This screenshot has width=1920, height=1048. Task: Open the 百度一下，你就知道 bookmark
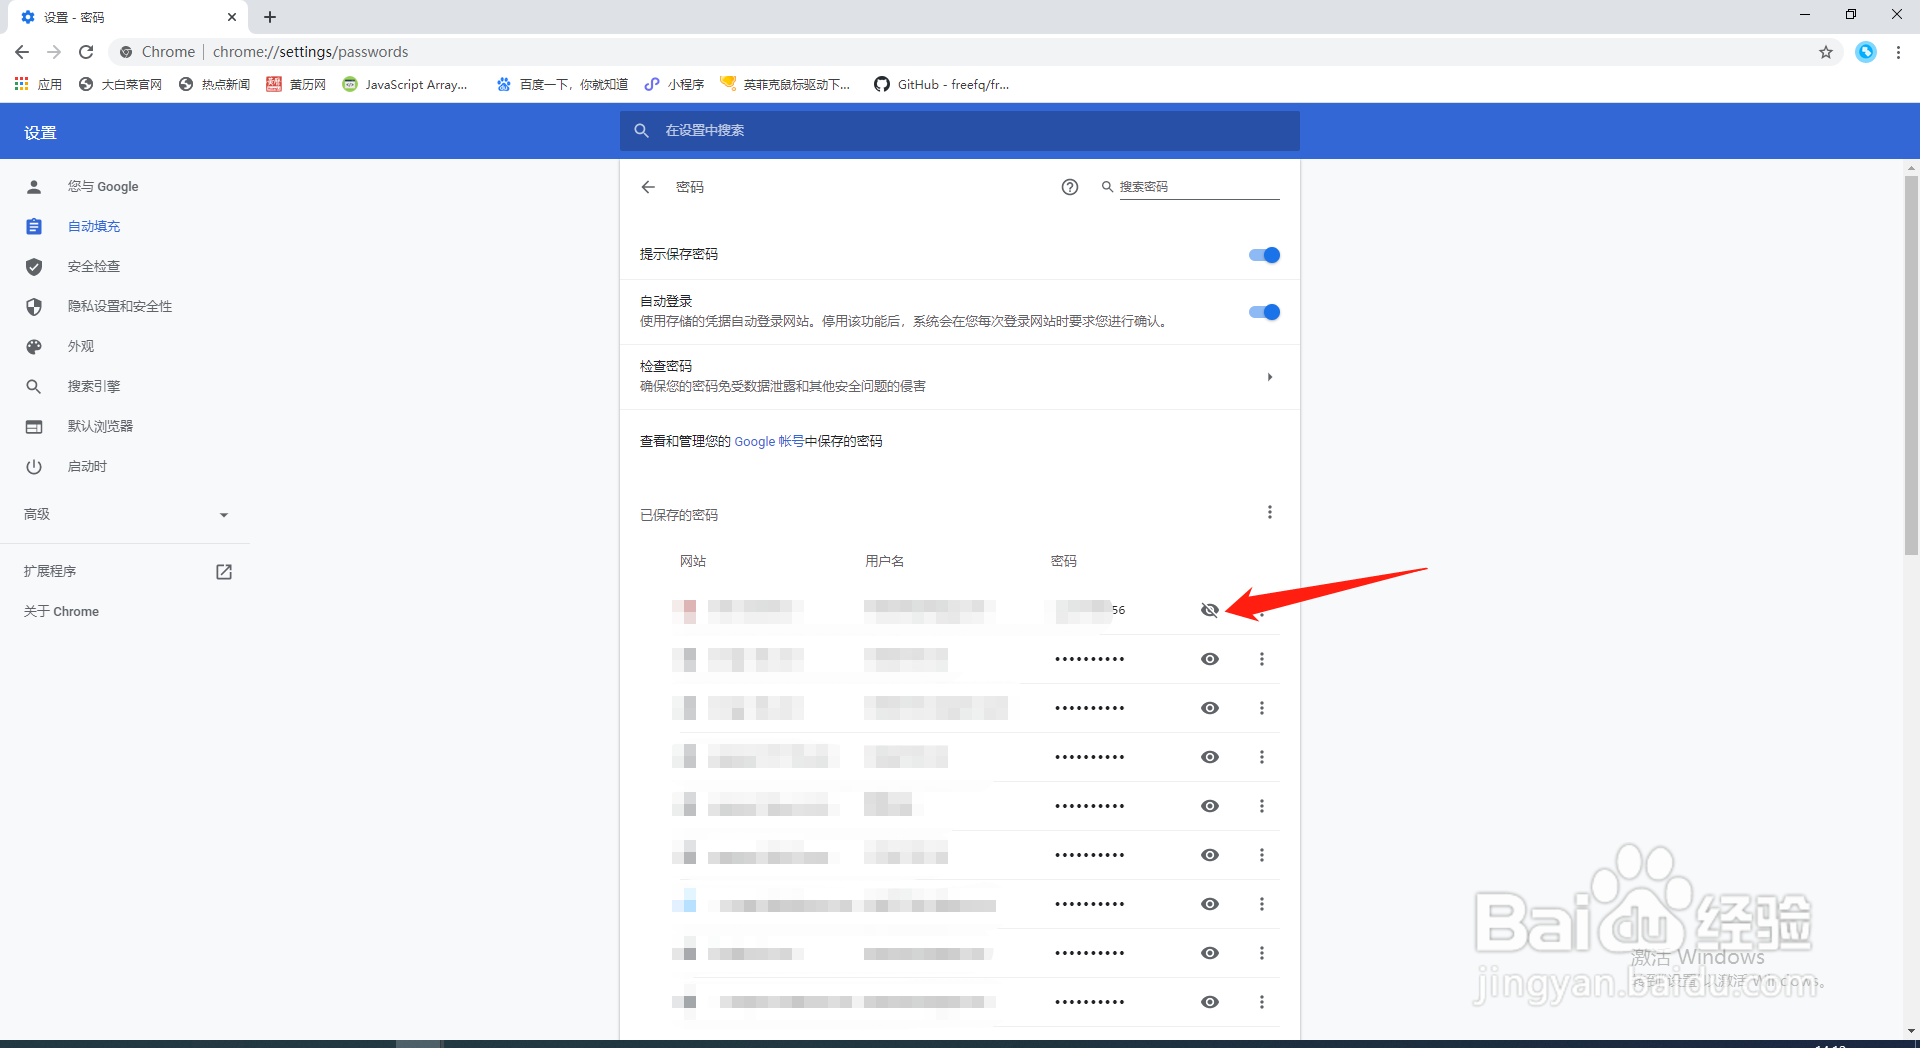click(563, 85)
